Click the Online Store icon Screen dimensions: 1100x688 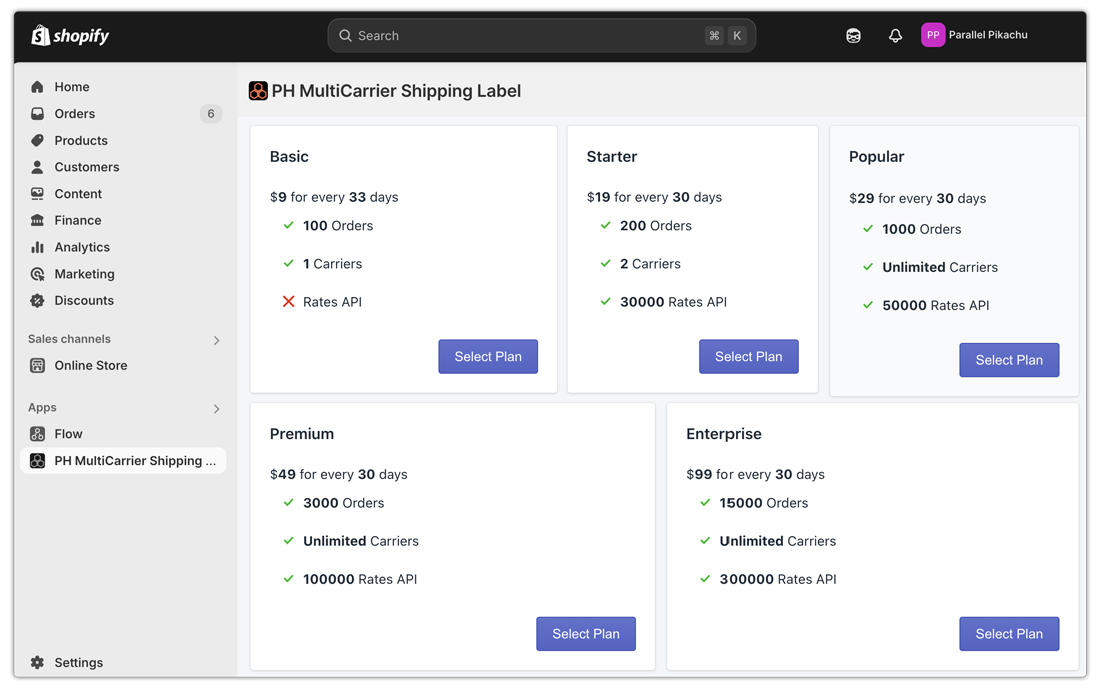[x=37, y=365]
